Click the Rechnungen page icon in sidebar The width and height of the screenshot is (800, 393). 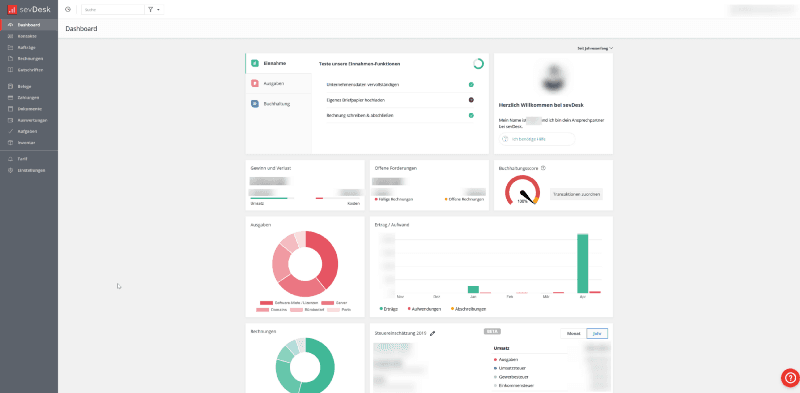click(x=11, y=59)
